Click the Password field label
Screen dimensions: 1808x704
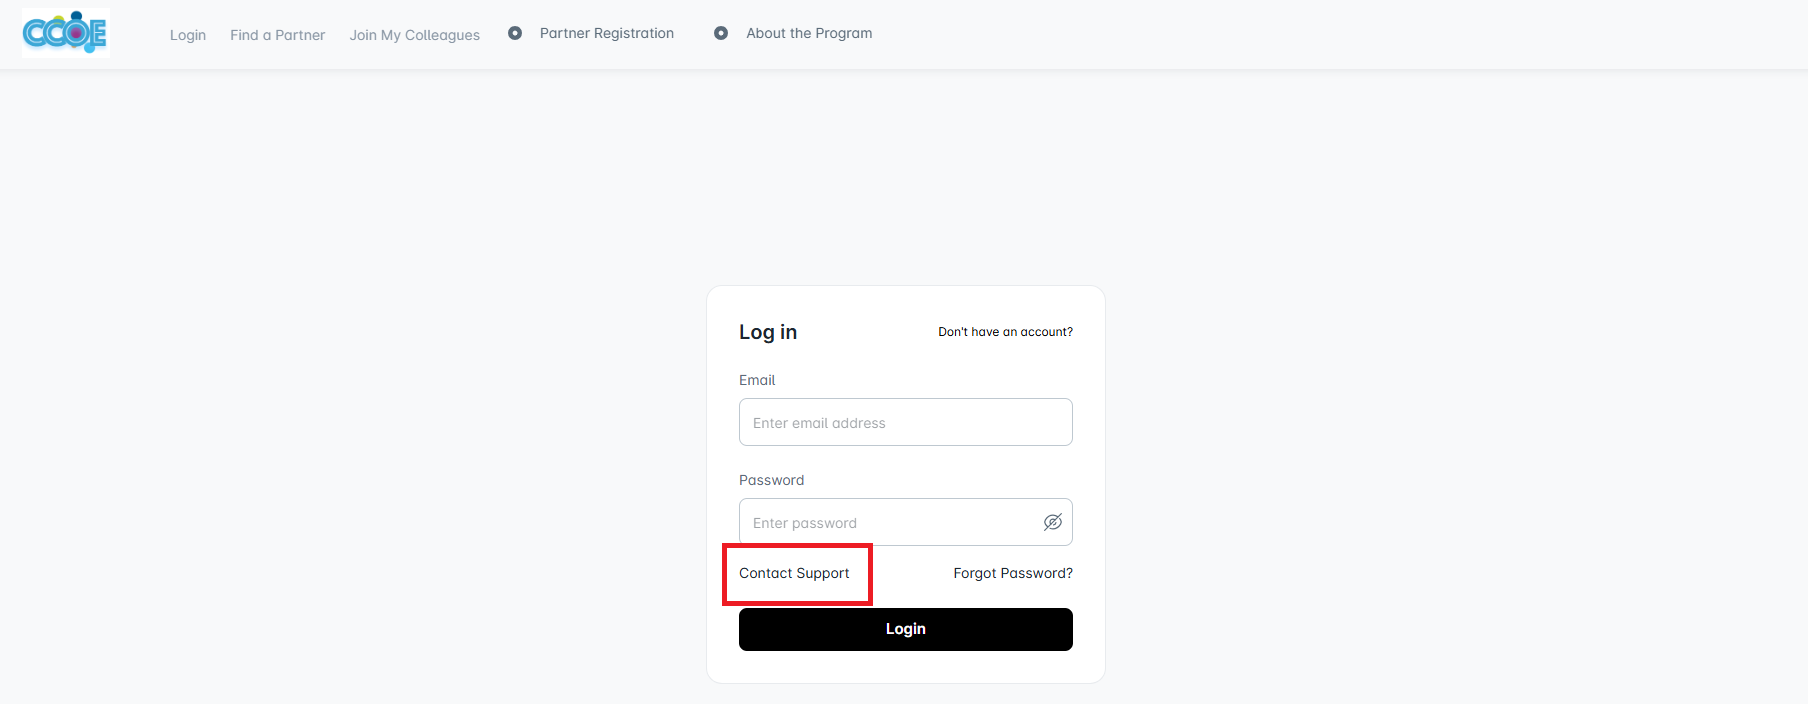pyautogui.click(x=771, y=480)
